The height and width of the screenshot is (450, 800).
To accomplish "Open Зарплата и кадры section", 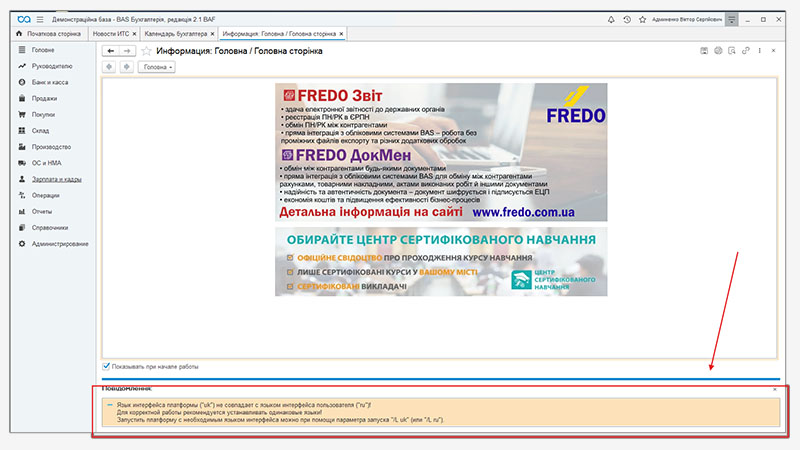I will pos(57,179).
